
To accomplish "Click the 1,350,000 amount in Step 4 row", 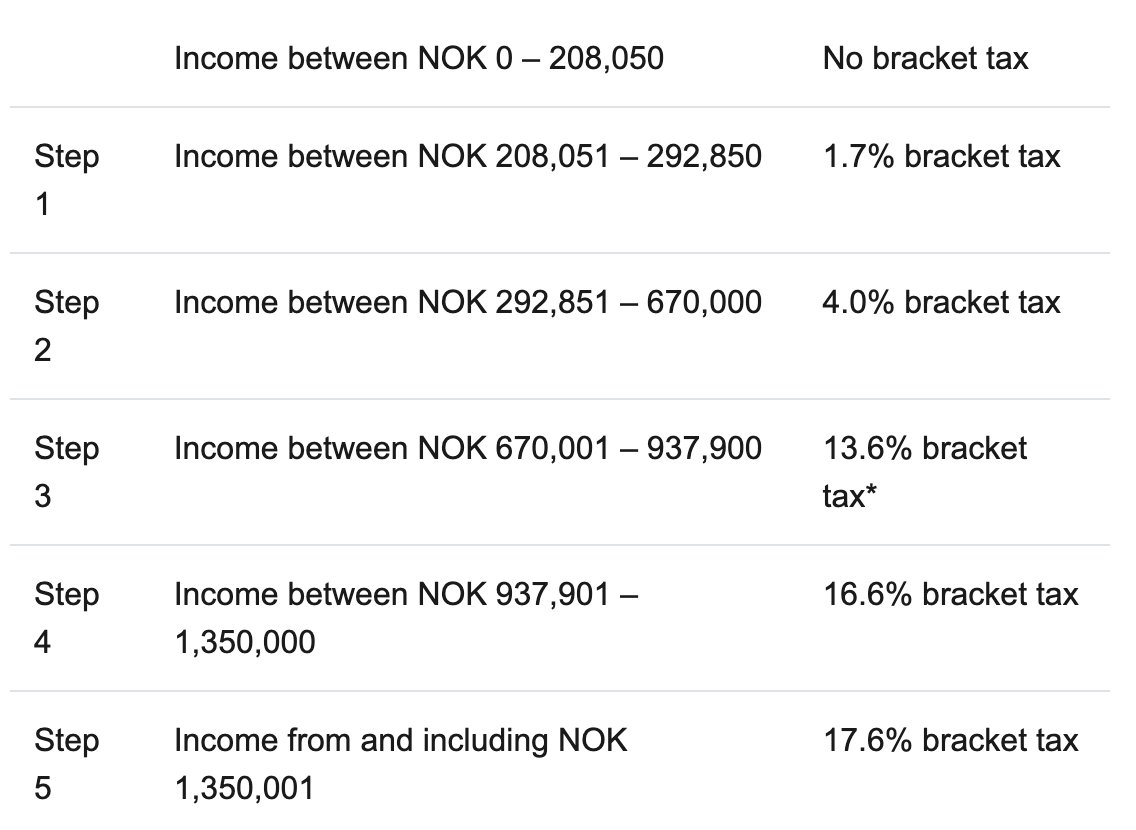I will coord(244,642).
